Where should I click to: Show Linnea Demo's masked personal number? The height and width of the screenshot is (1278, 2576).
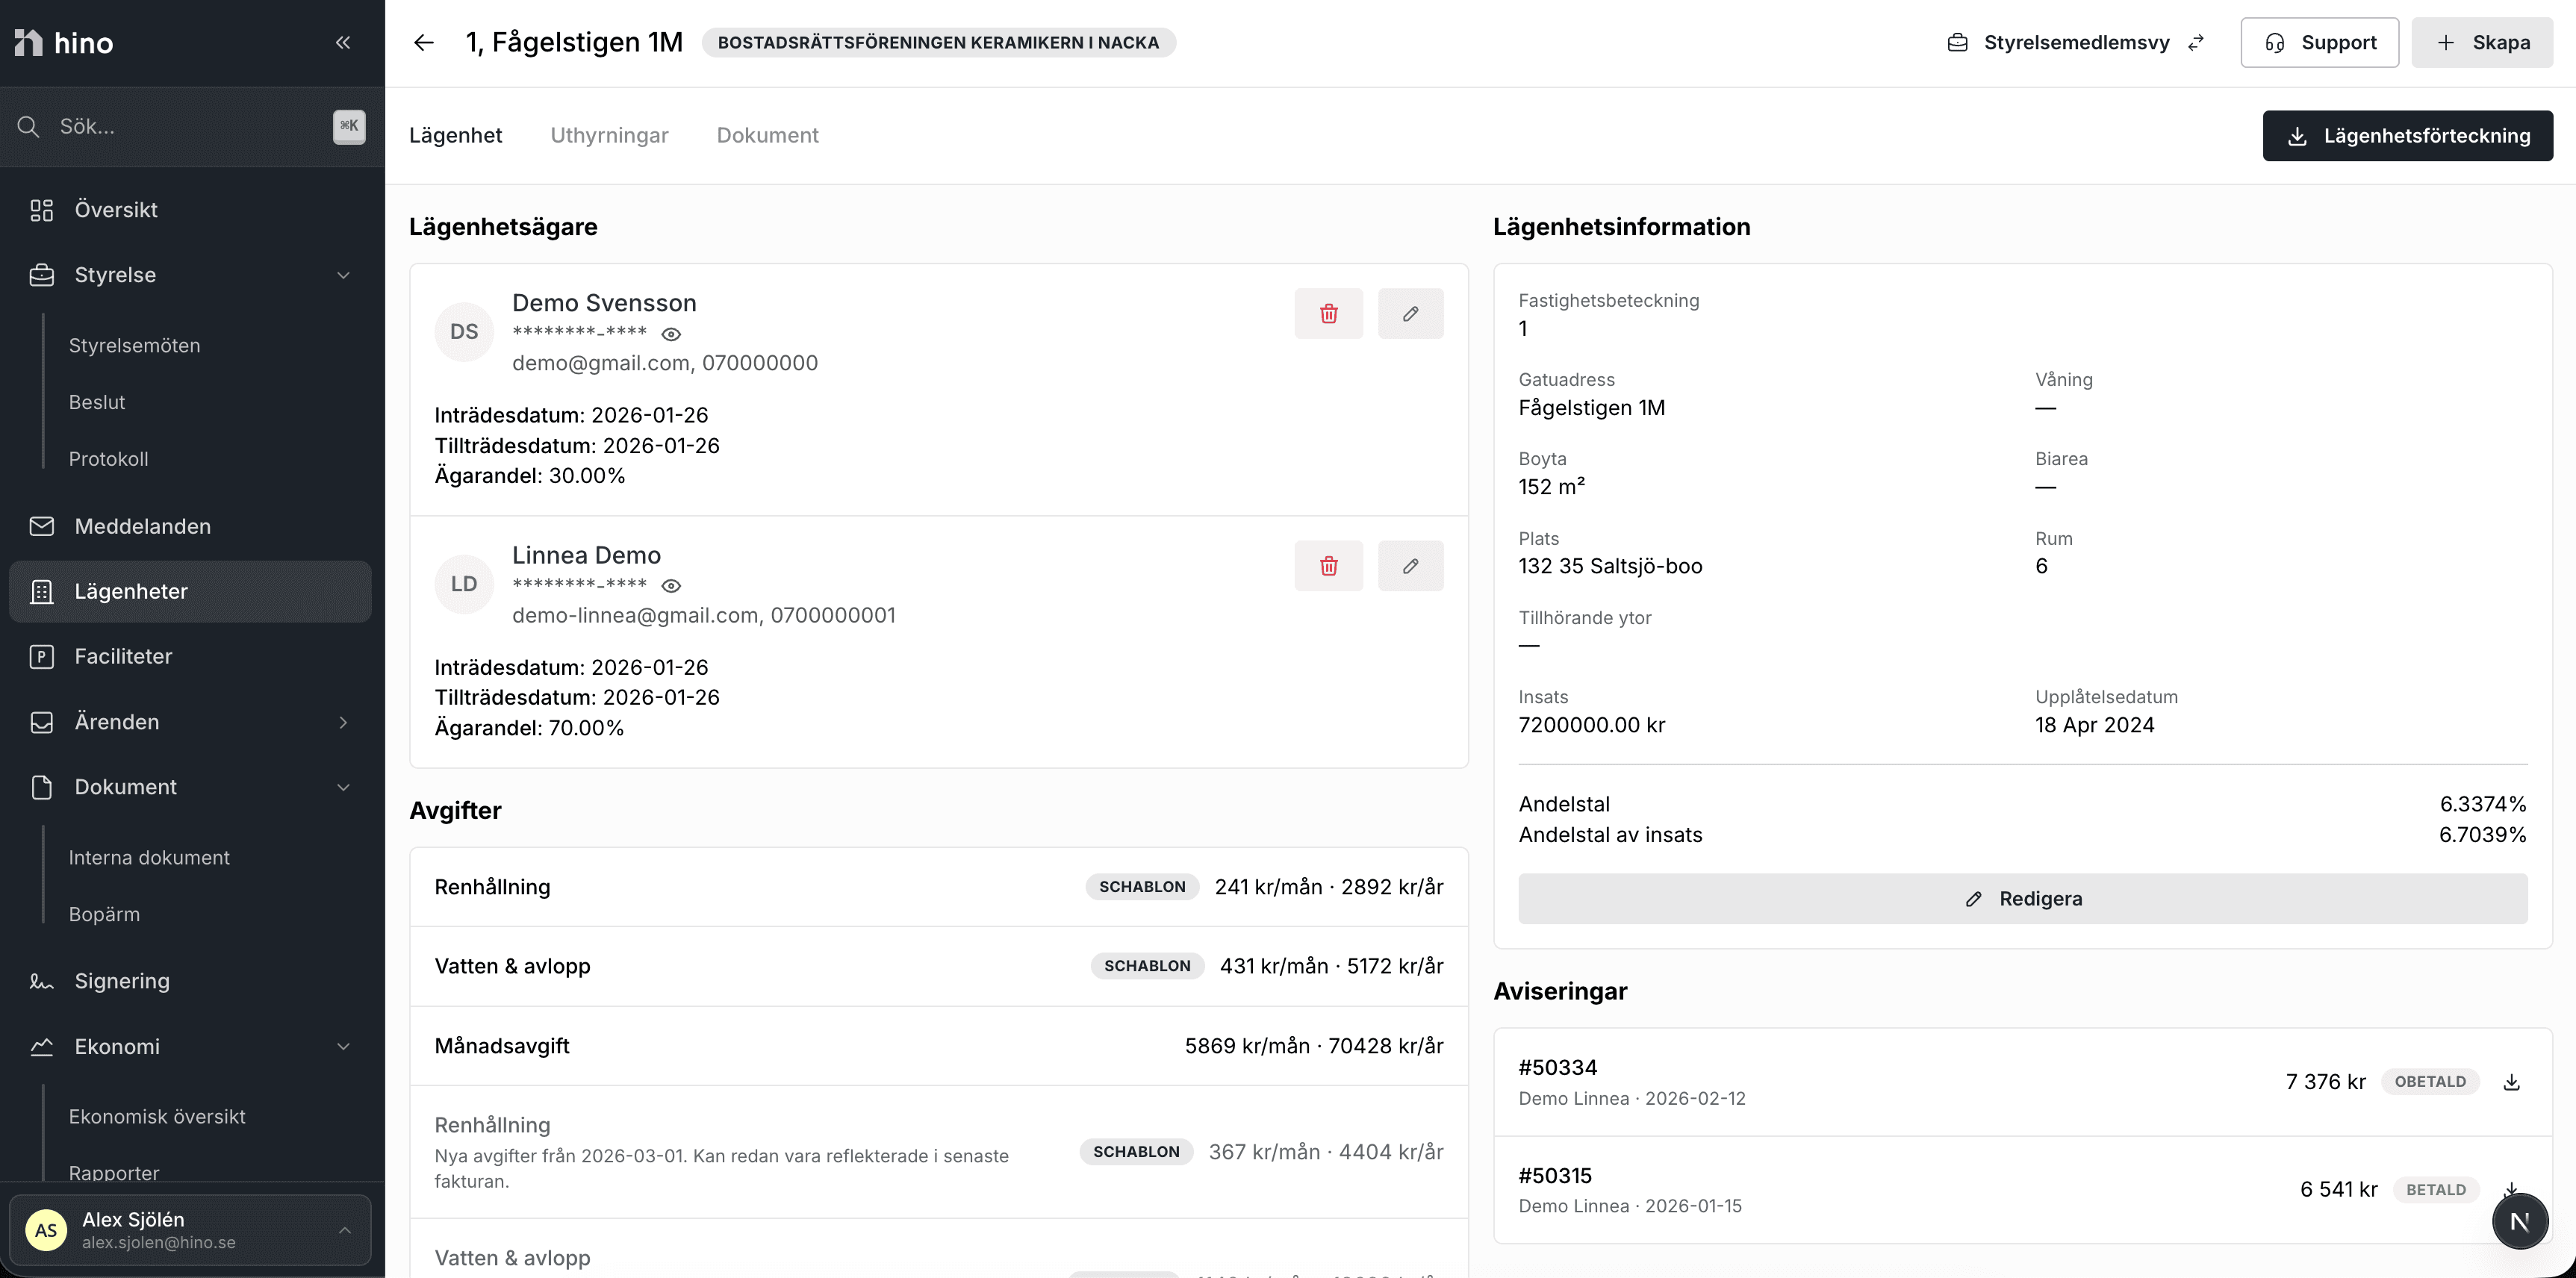(672, 586)
